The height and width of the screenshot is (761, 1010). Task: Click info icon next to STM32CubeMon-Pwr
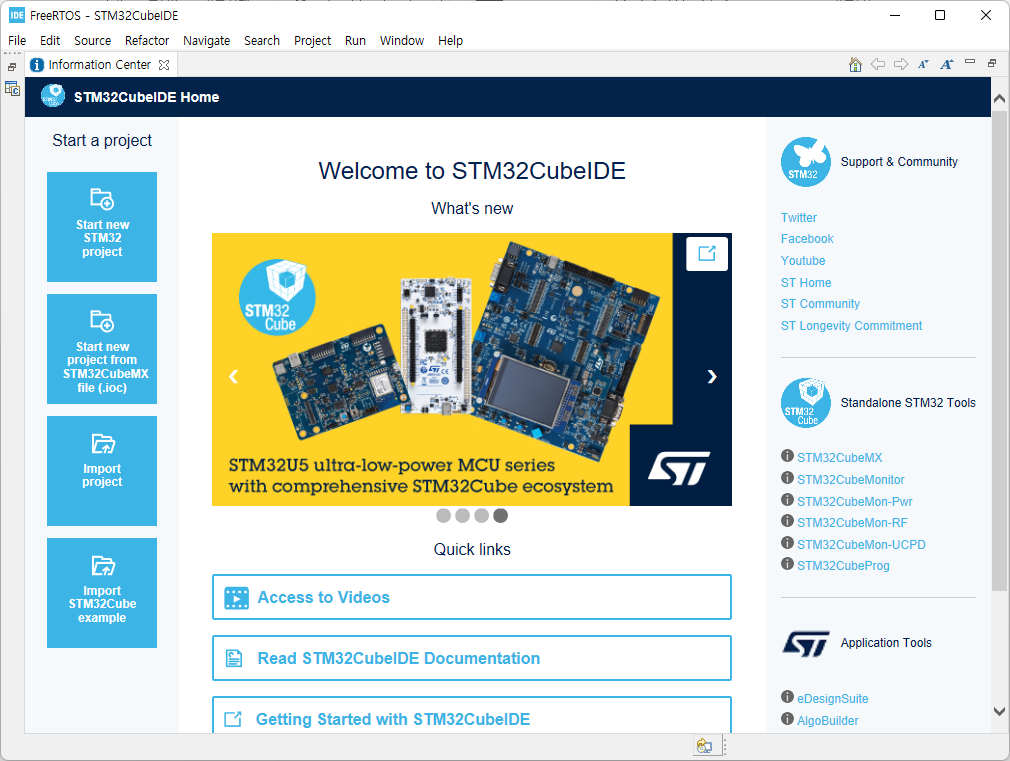tap(787, 500)
